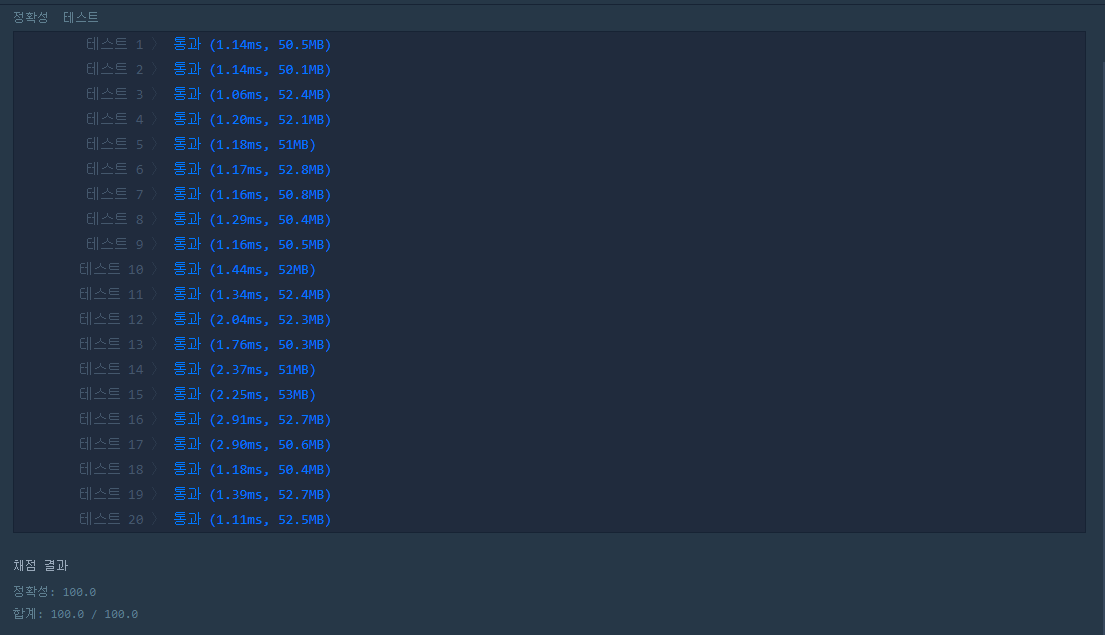Click the 합계: 100.0 / 100.0 line

coord(75,614)
